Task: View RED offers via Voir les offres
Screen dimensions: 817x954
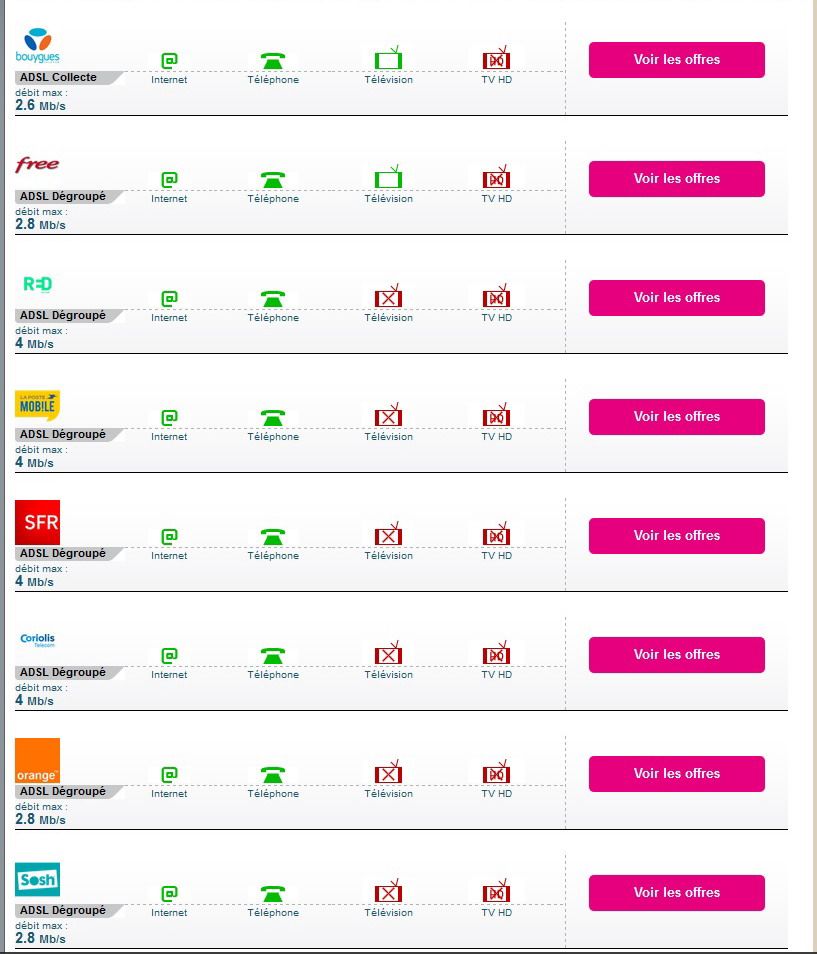Action: (676, 298)
